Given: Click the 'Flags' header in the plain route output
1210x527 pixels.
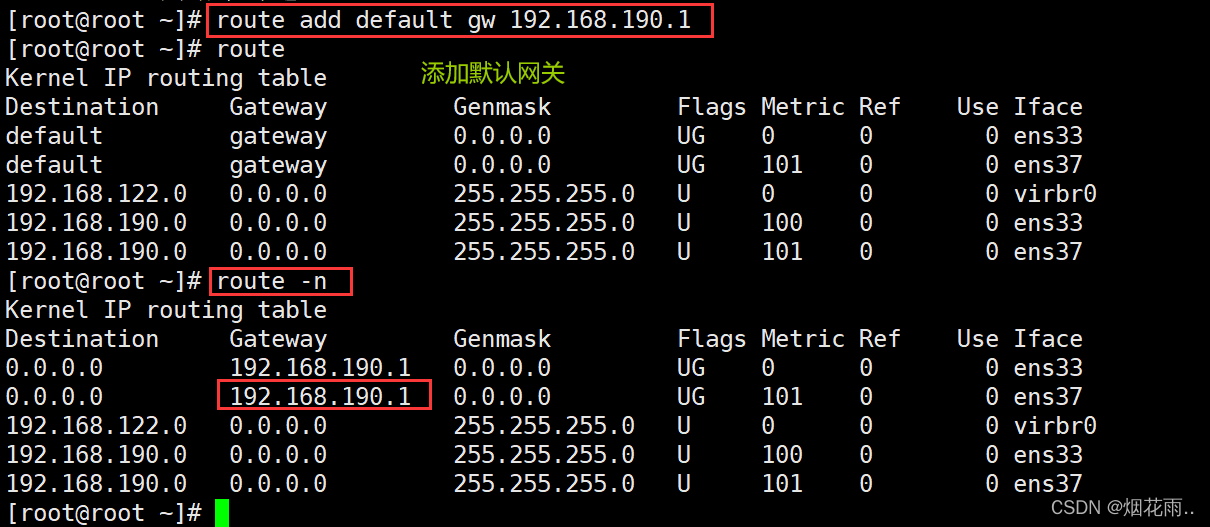Looking at the screenshot, I should coord(712,107).
